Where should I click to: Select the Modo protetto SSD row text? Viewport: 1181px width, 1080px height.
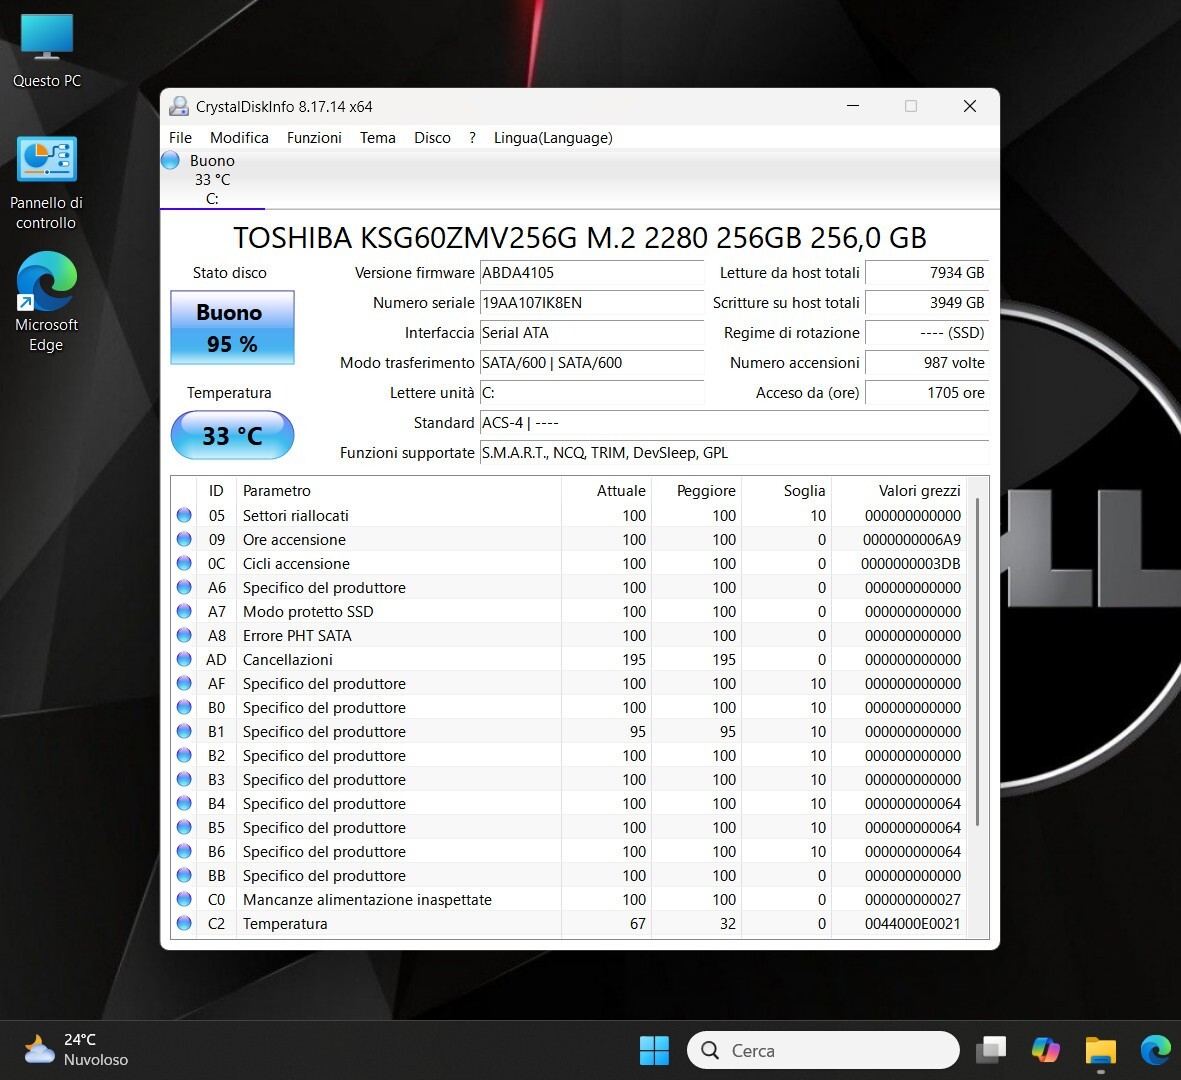pos(308,611)
